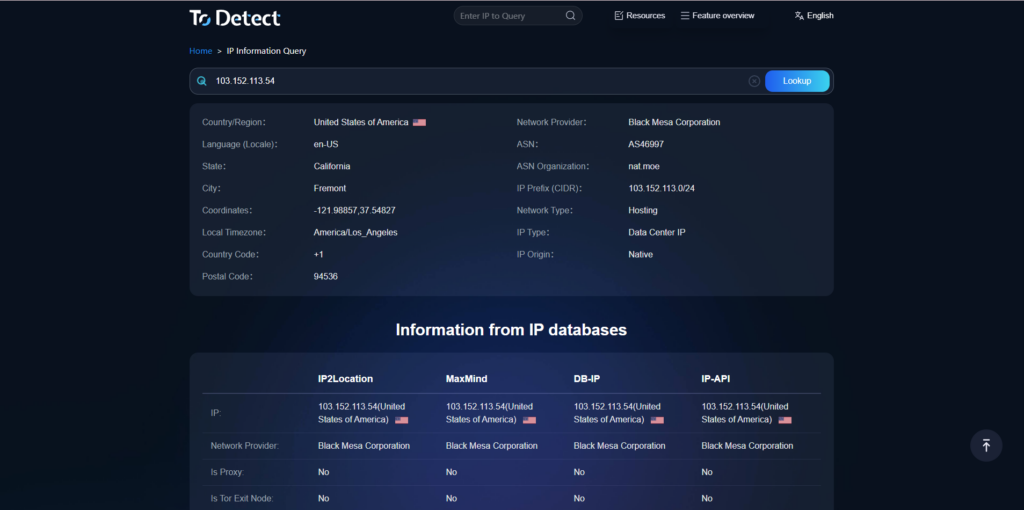The height and width of the screenshot is (510, 1024).
Task: Select the Fremont city value
Action: 330,188
